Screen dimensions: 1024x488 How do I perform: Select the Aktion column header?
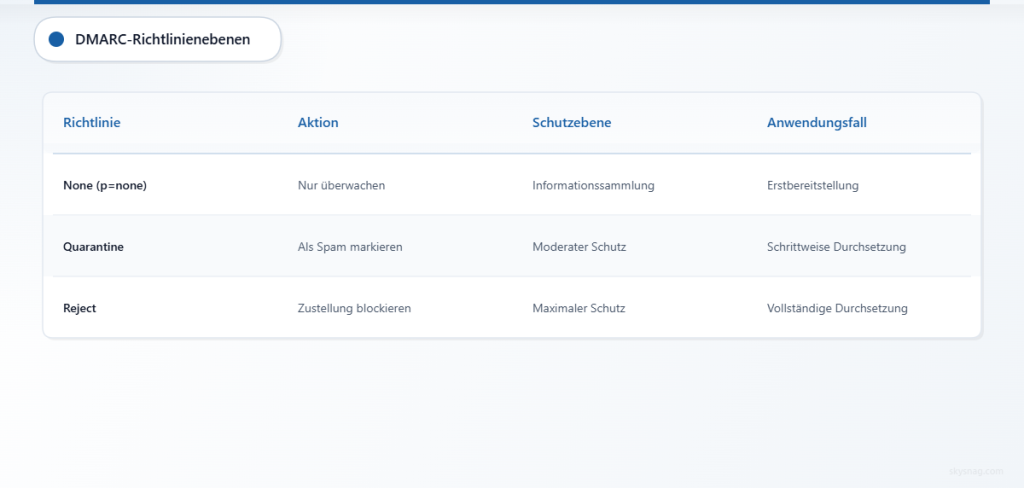(318, 123)
